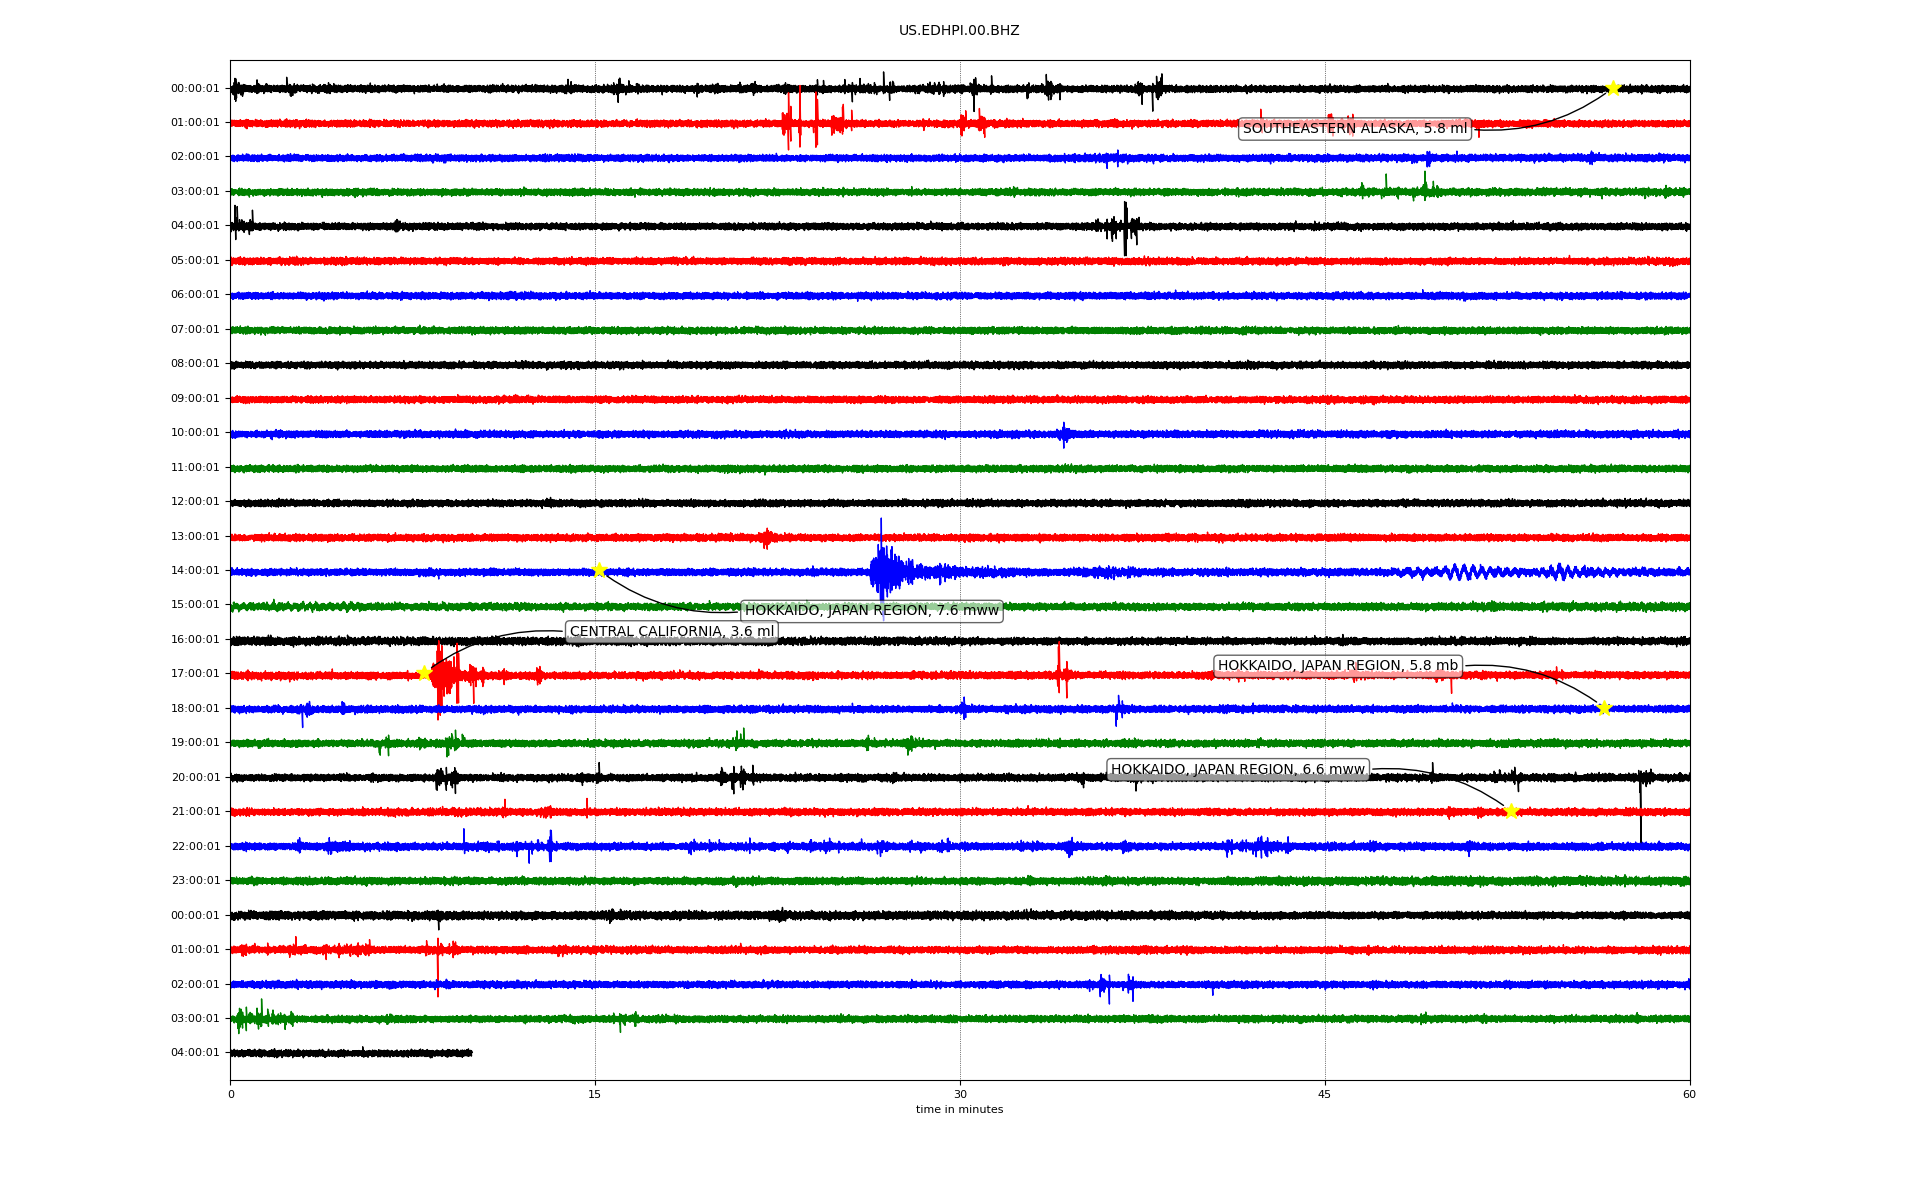Click the Hokkaido 6.6 mww star marker
The image size is (1920, 1200).
(1511, 811)
